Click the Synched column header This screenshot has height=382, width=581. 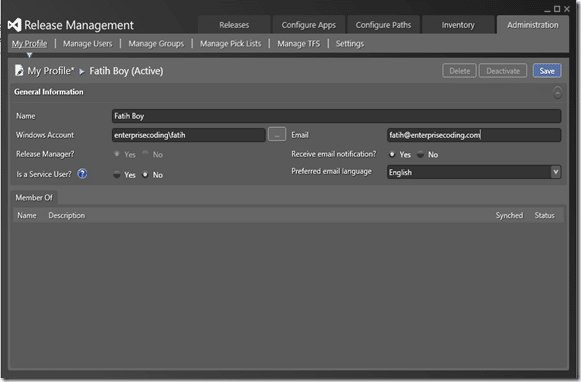click(509, 215)
